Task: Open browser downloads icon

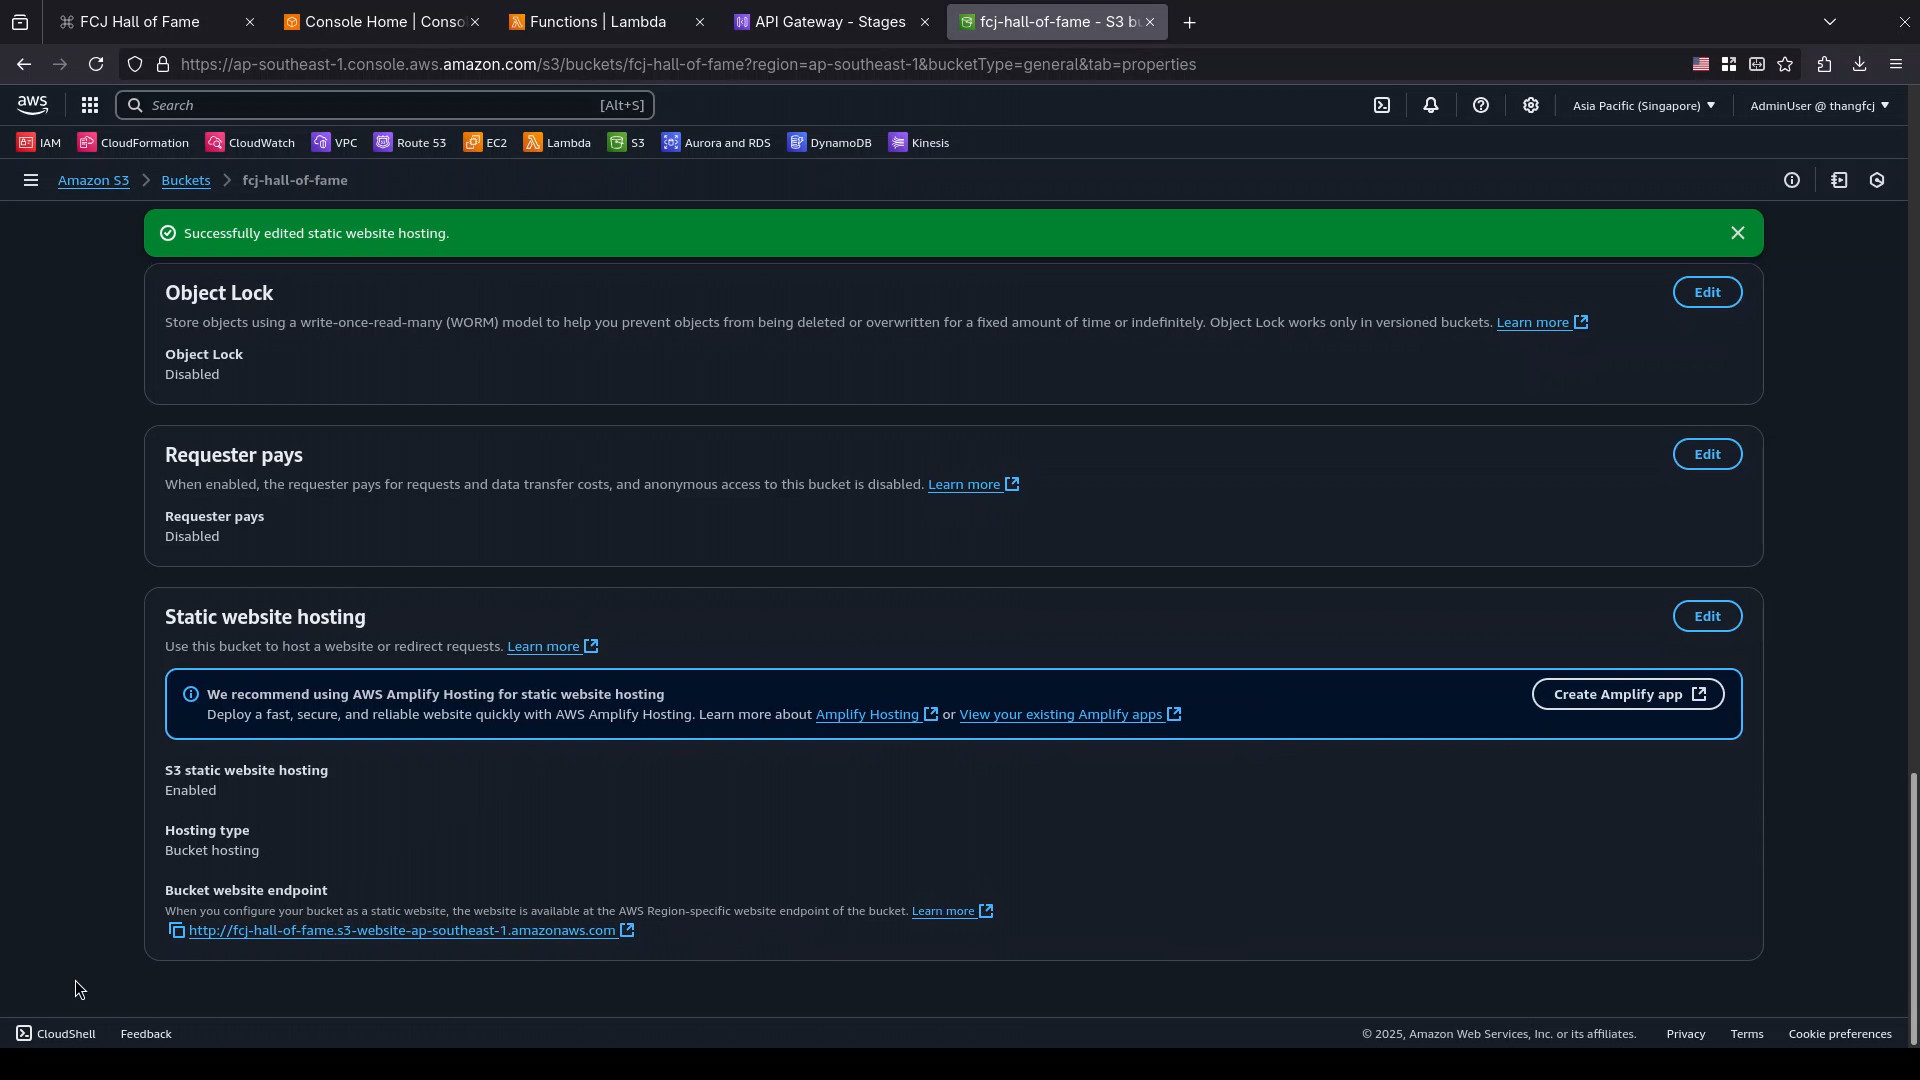Action: point(1860,64)
